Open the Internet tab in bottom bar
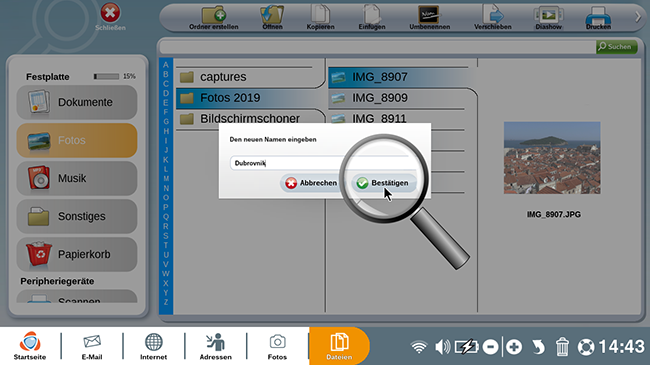 (153, 346)
